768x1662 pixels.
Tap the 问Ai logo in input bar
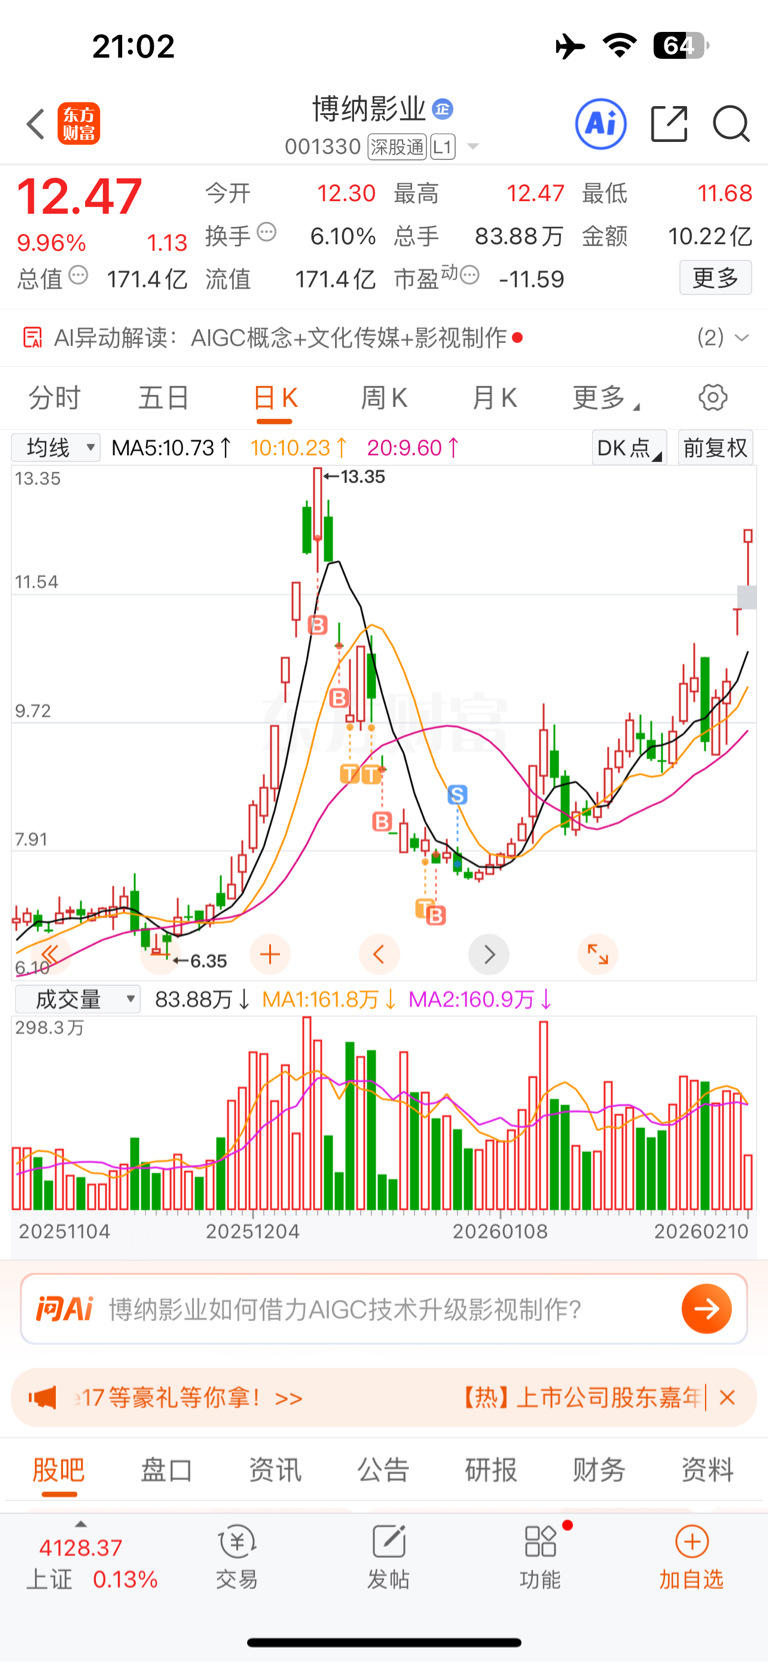point(64,1309)
